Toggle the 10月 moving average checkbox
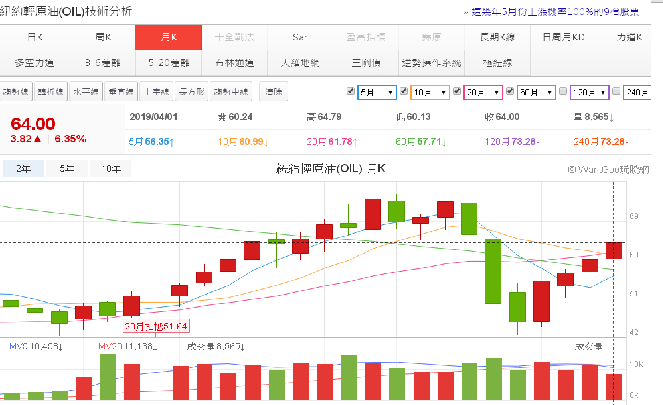The image size is (663, 405). coord(403,92)
